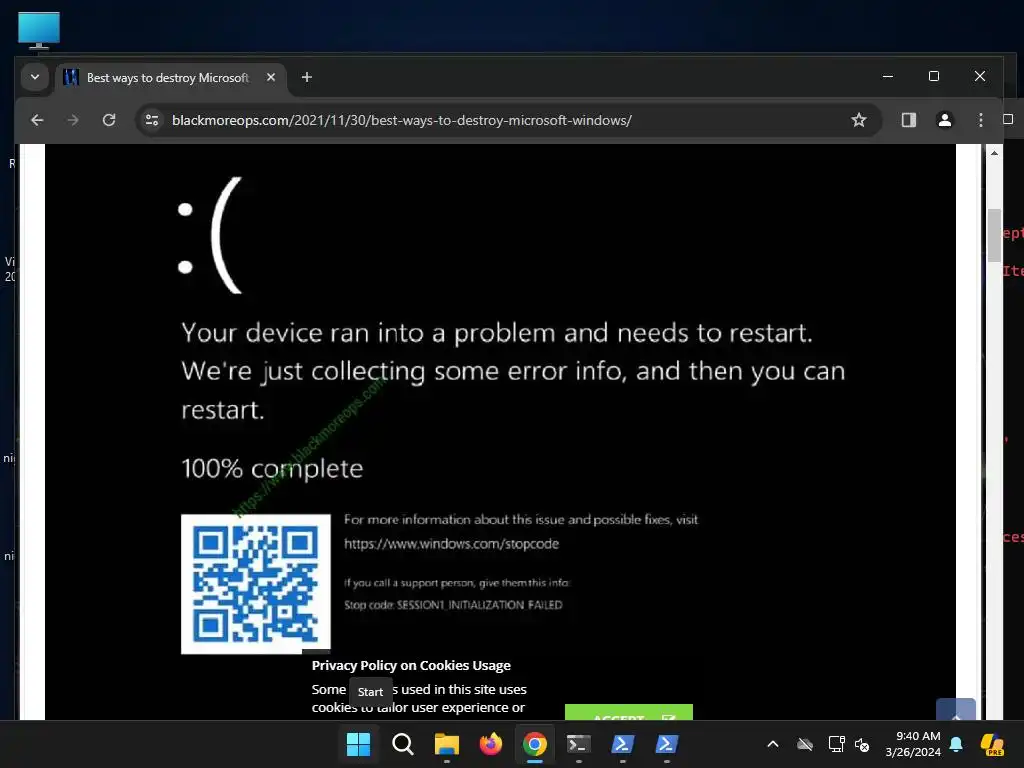1024x768 pixels.
Task: Launch Firefox from the taskbar
Action: (x=490, y=744)
